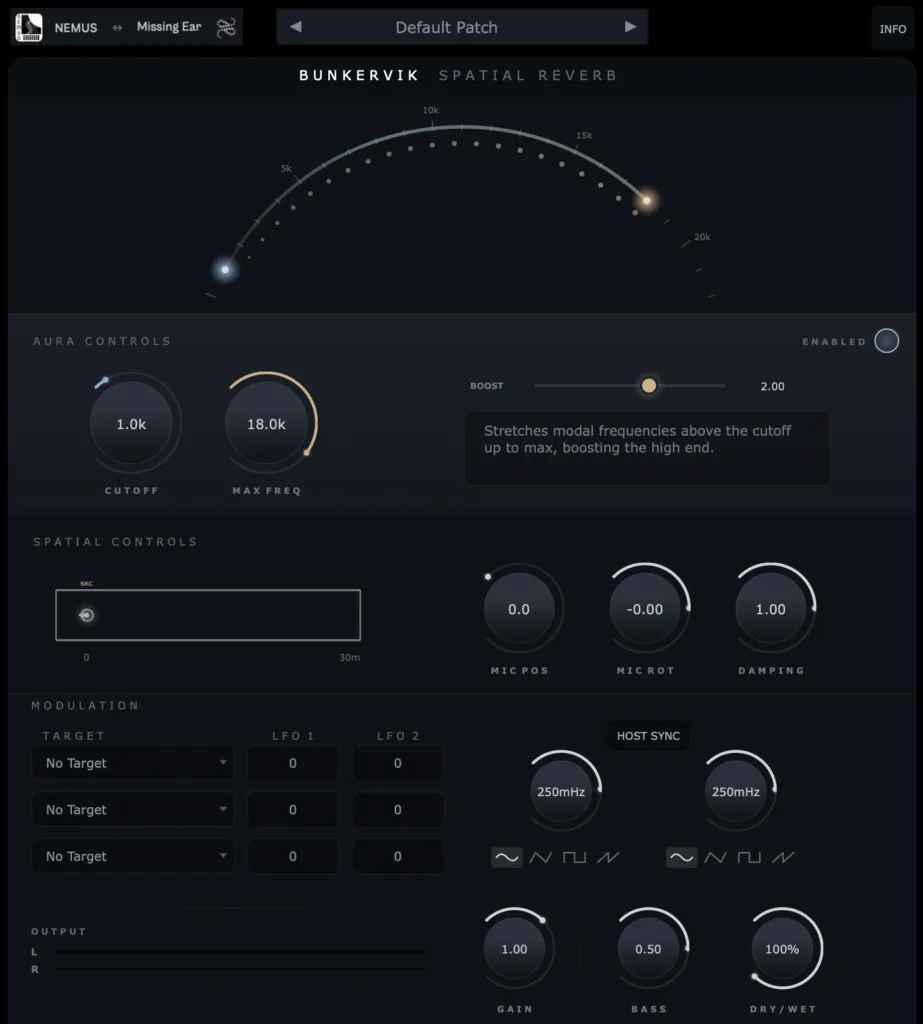Toggle the Aura ENABLED switch
Viewport: 923px width, 1024px height.
point(886,341)
